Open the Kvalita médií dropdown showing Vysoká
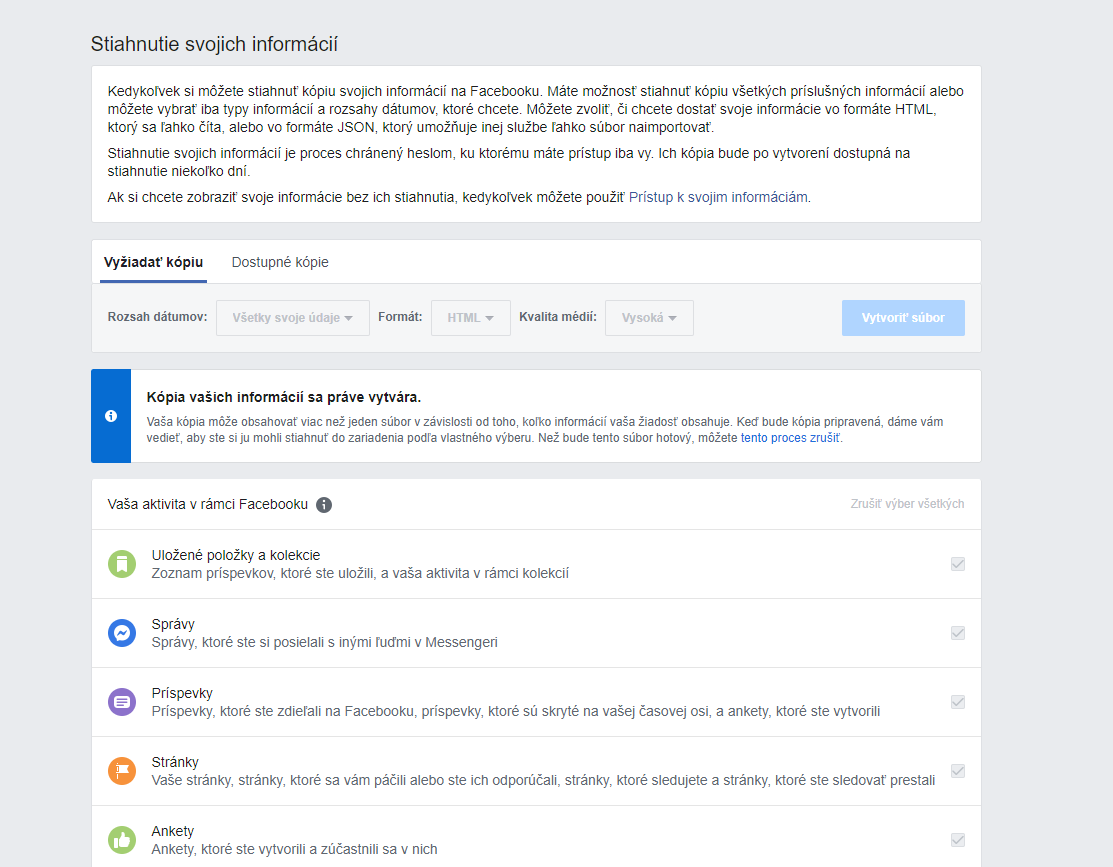Viewport: 1113px width, 867px height. 649,317
